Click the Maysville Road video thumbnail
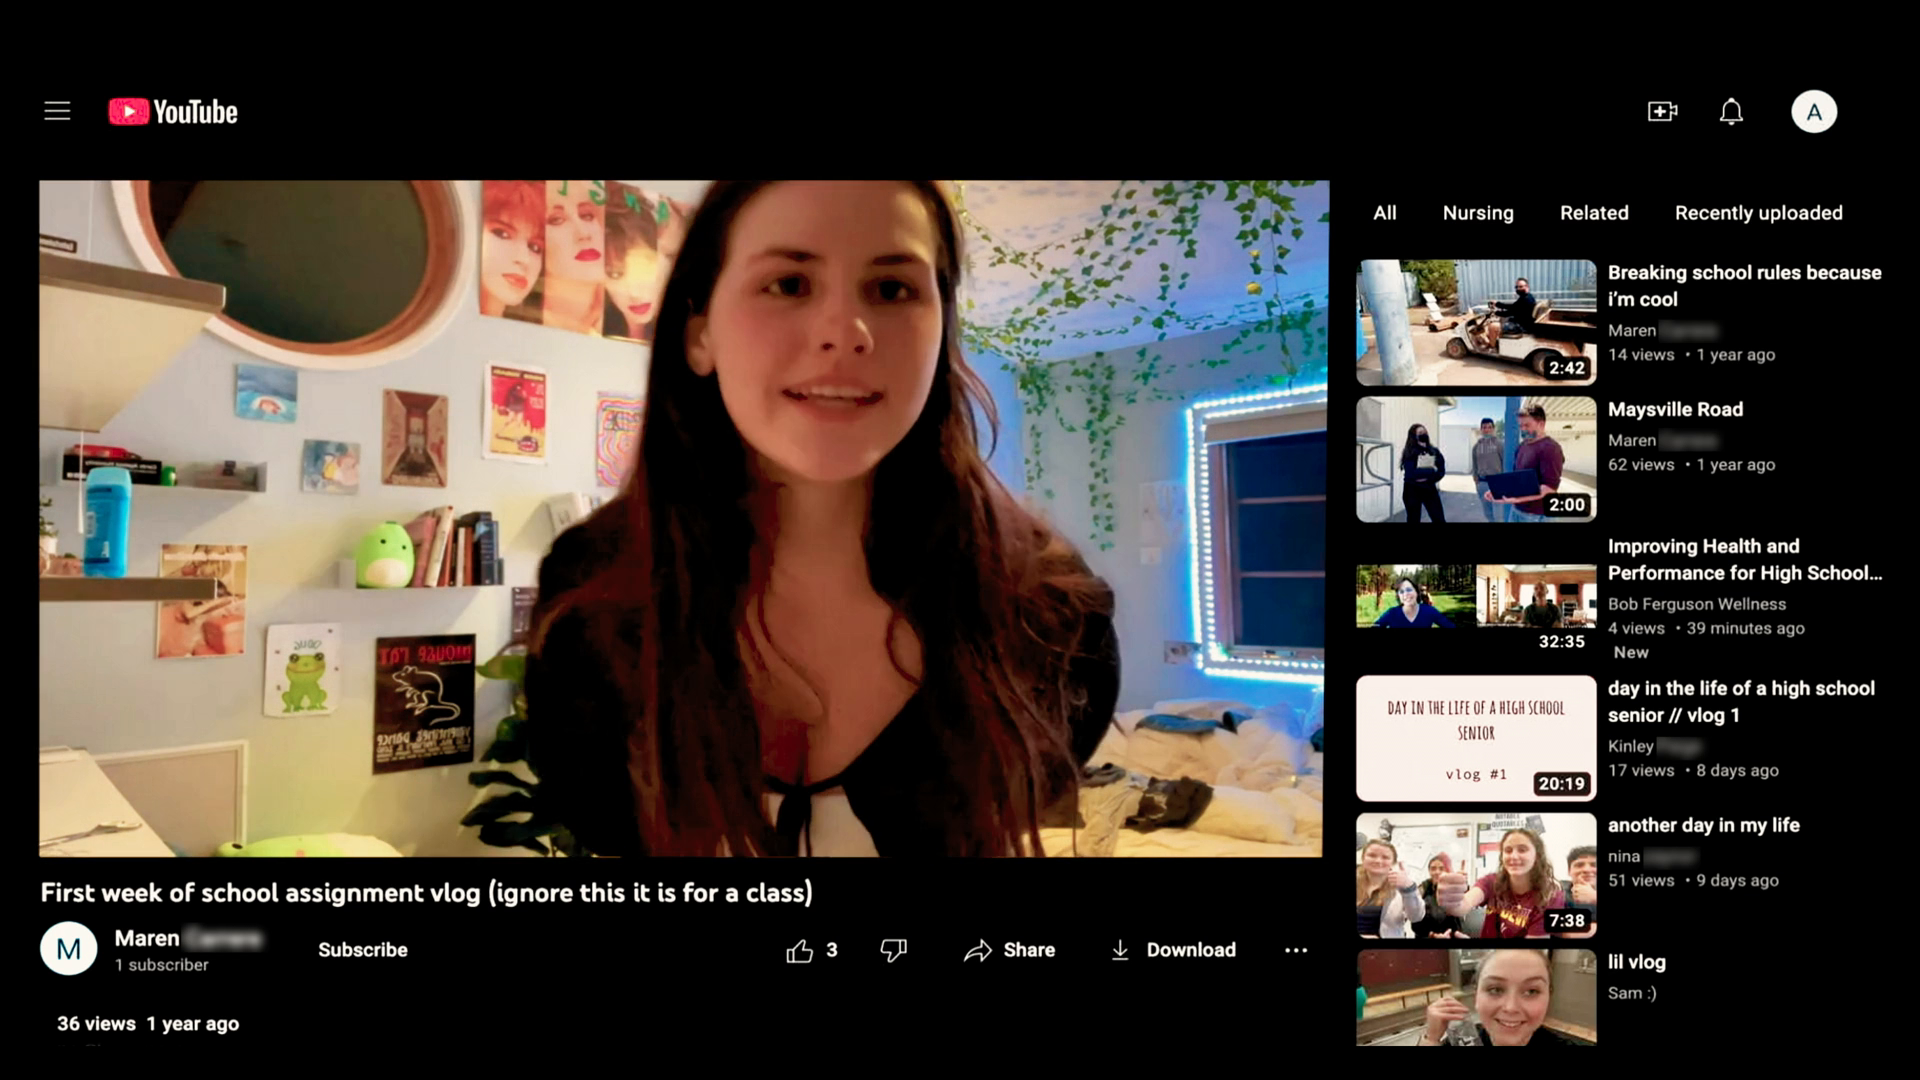The height and width of the screenshot is (1080, 1920). pyautogui.click(x=1475, y=459)
